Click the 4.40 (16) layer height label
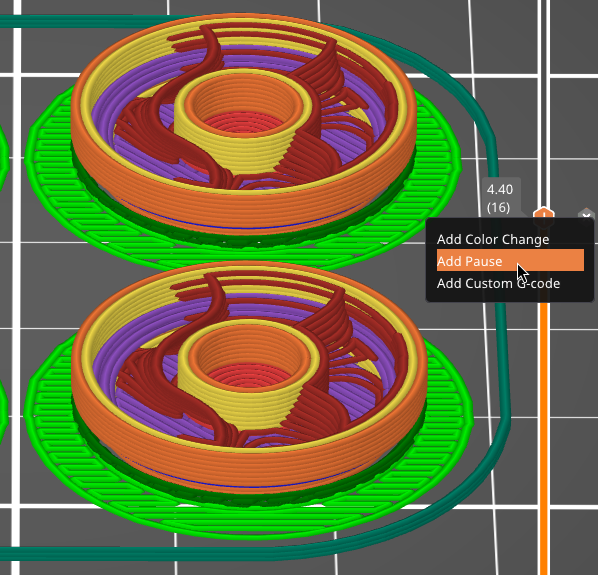603x575 pixels. [501, 198]
